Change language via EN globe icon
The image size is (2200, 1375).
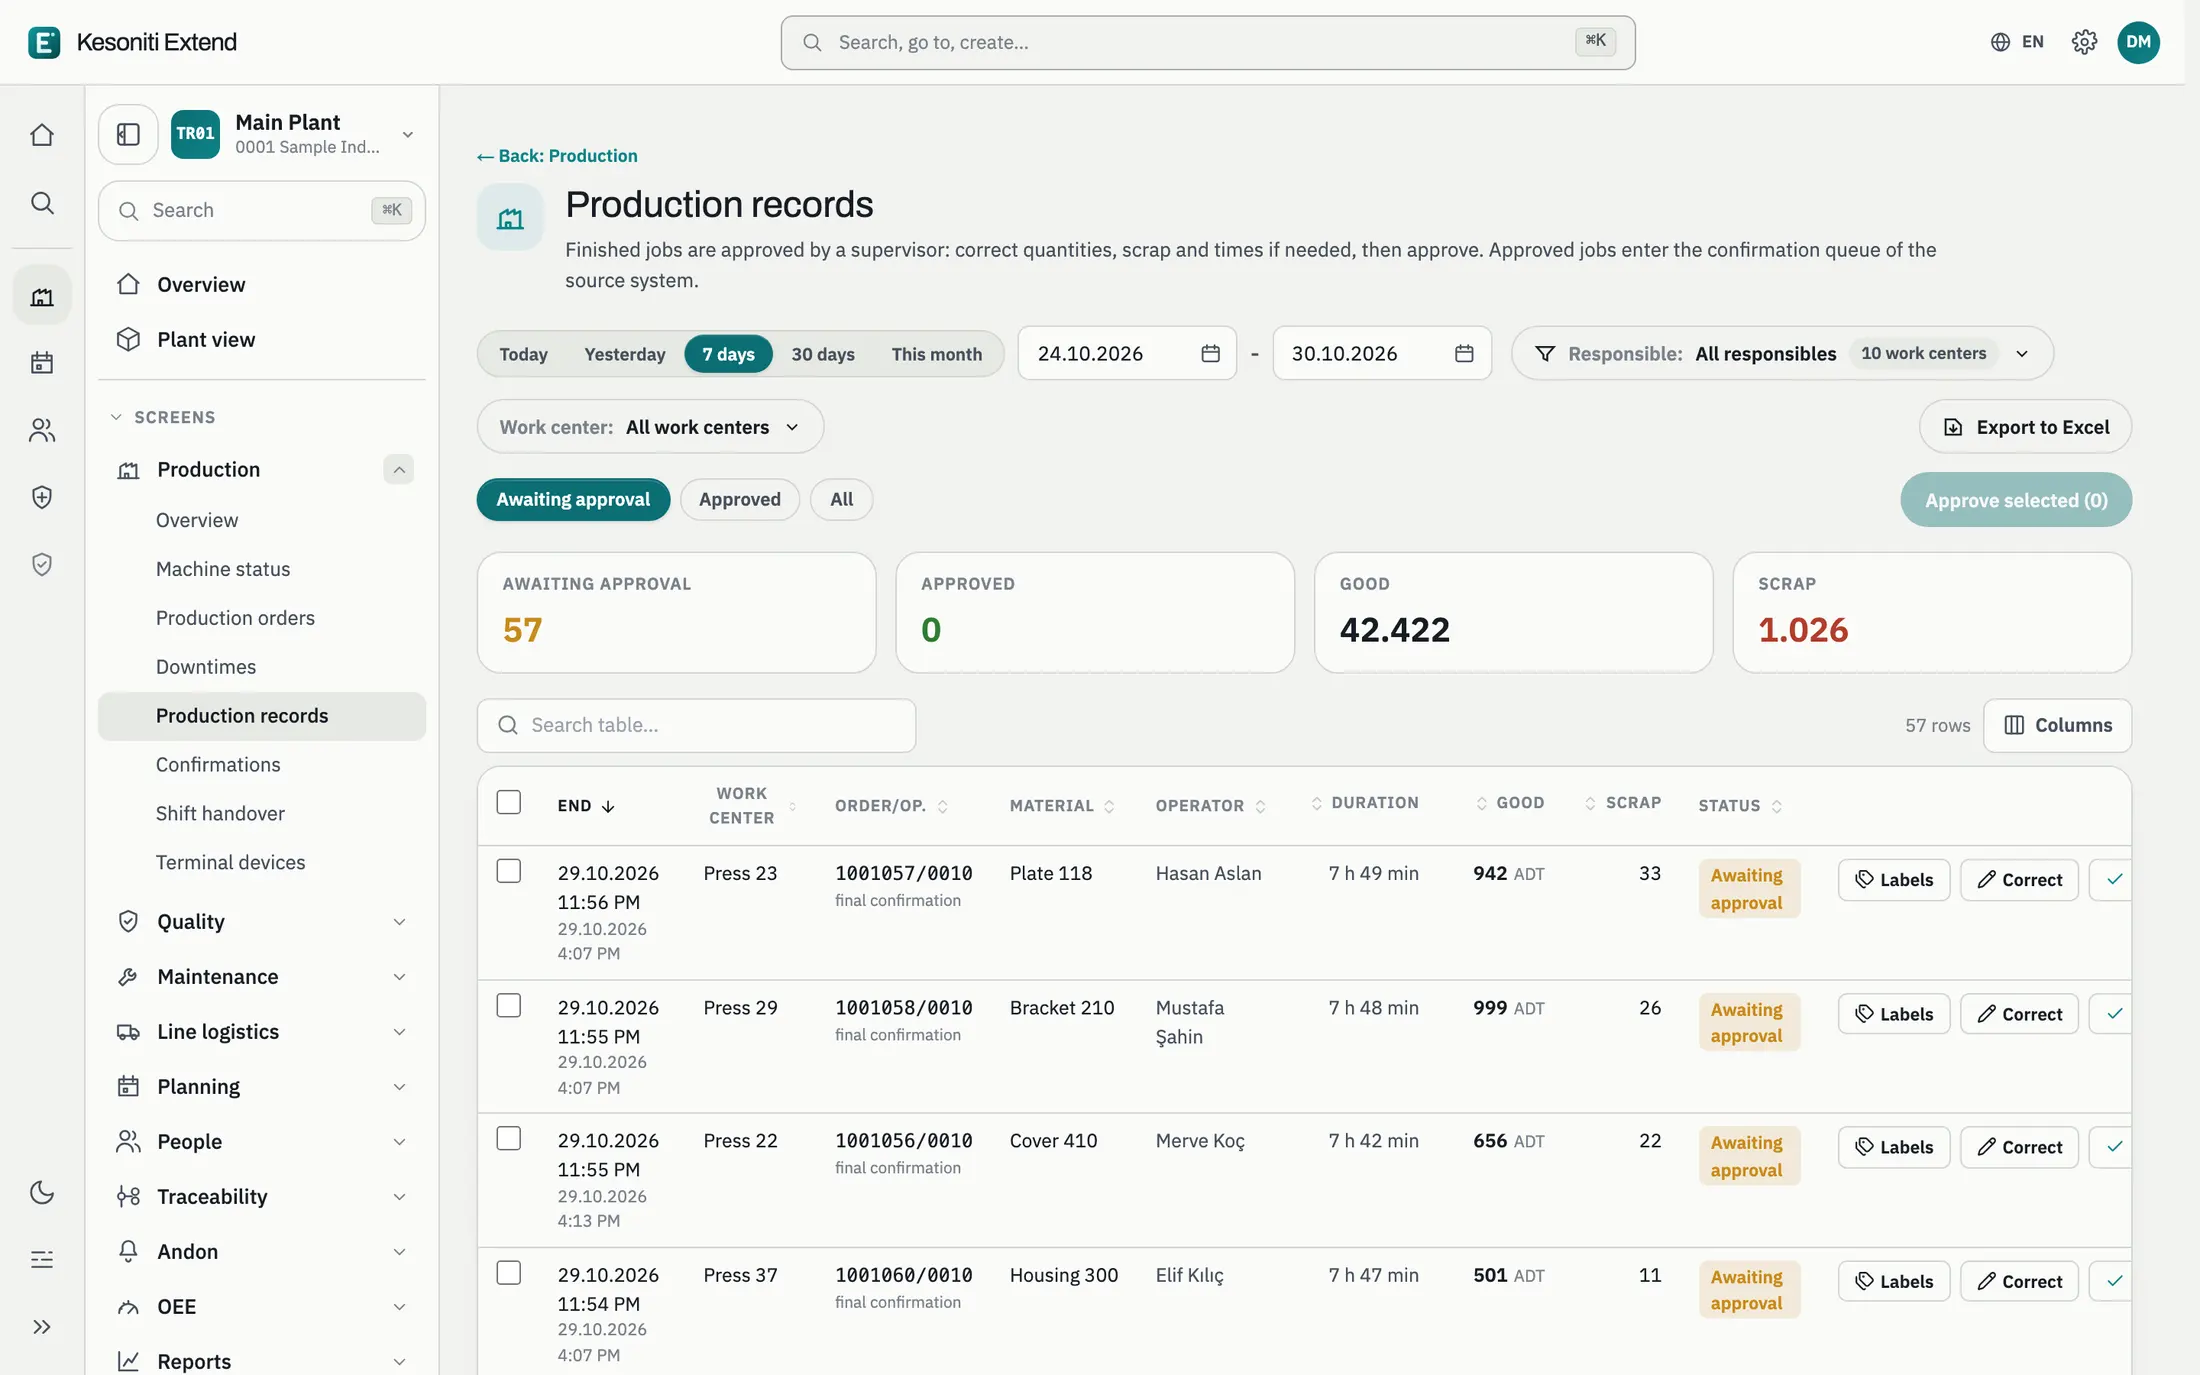(x=2017, y=42)
